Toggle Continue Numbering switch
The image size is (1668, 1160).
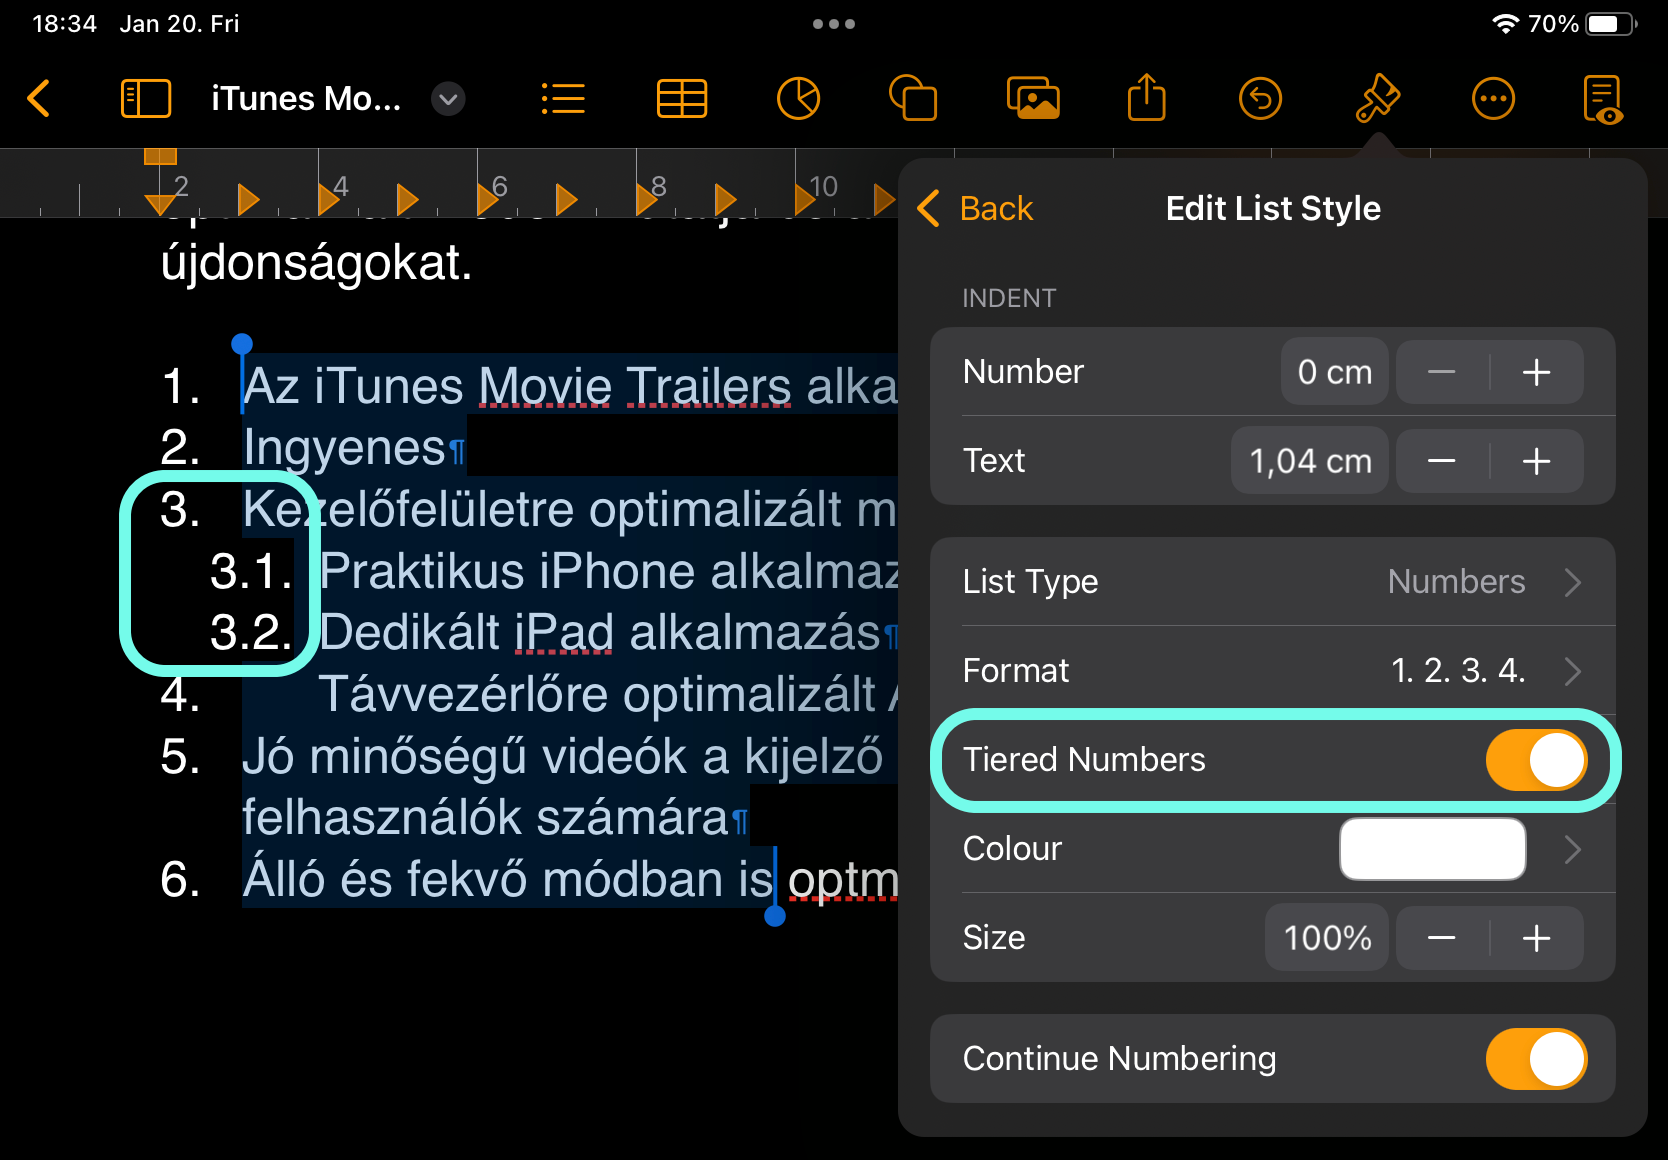pos(1536,1059)
